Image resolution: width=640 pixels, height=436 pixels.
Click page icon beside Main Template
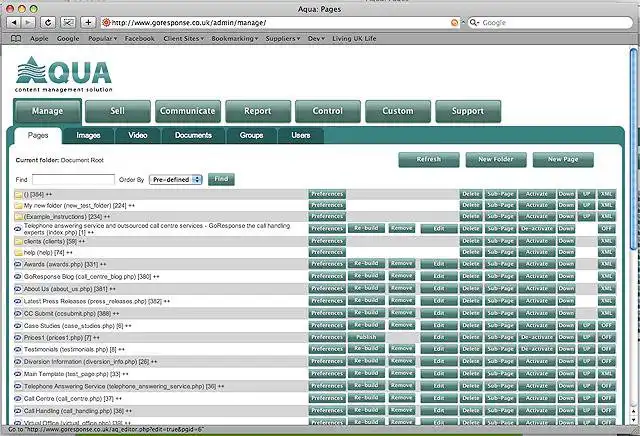18,374
